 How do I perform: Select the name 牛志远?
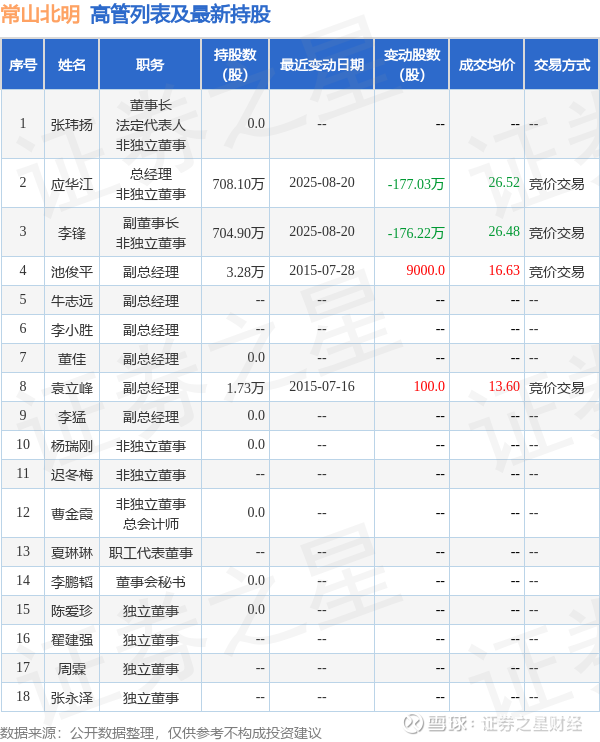pos(72,301)
